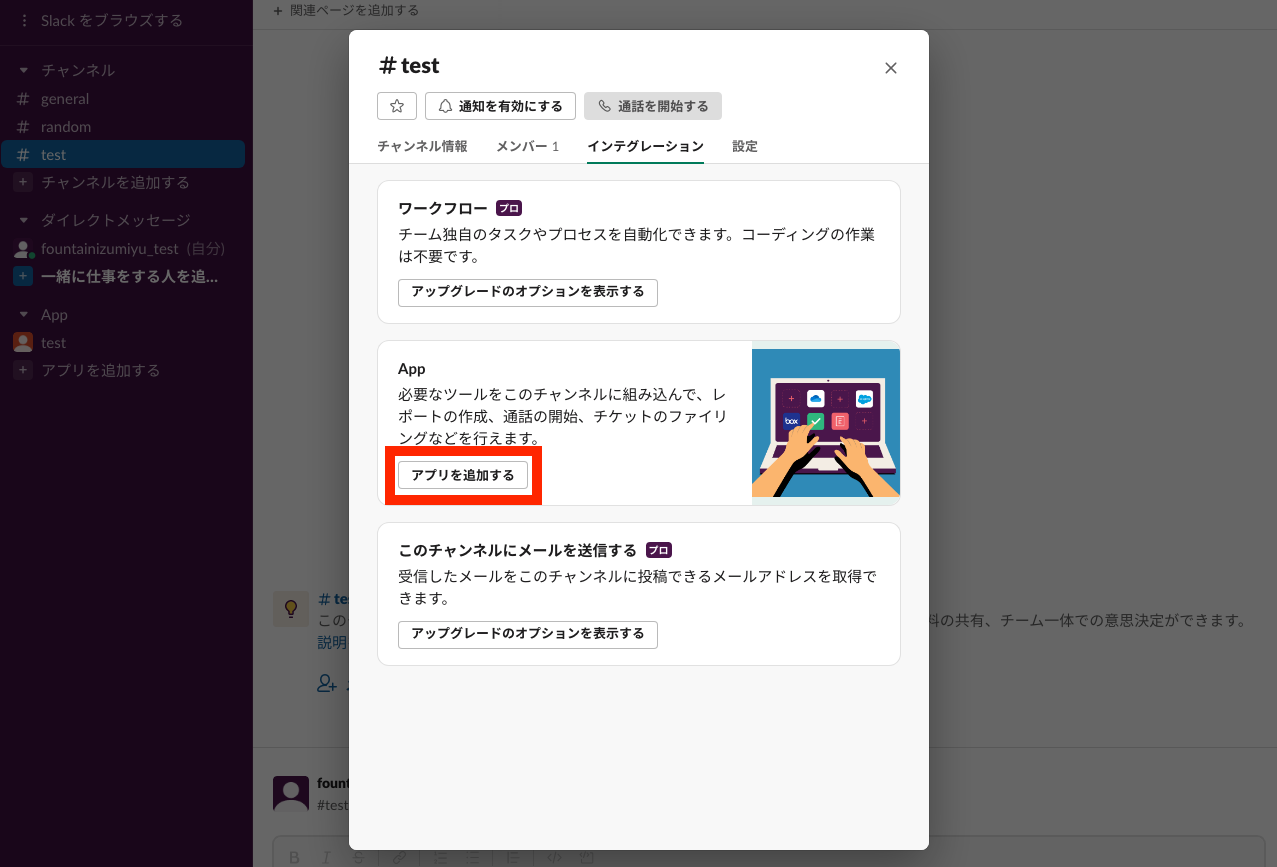This screenshot has width=1277, height=867.
Task: Click plus icon beside チャンネルを追加する
Action: click(x=23, y=183)
